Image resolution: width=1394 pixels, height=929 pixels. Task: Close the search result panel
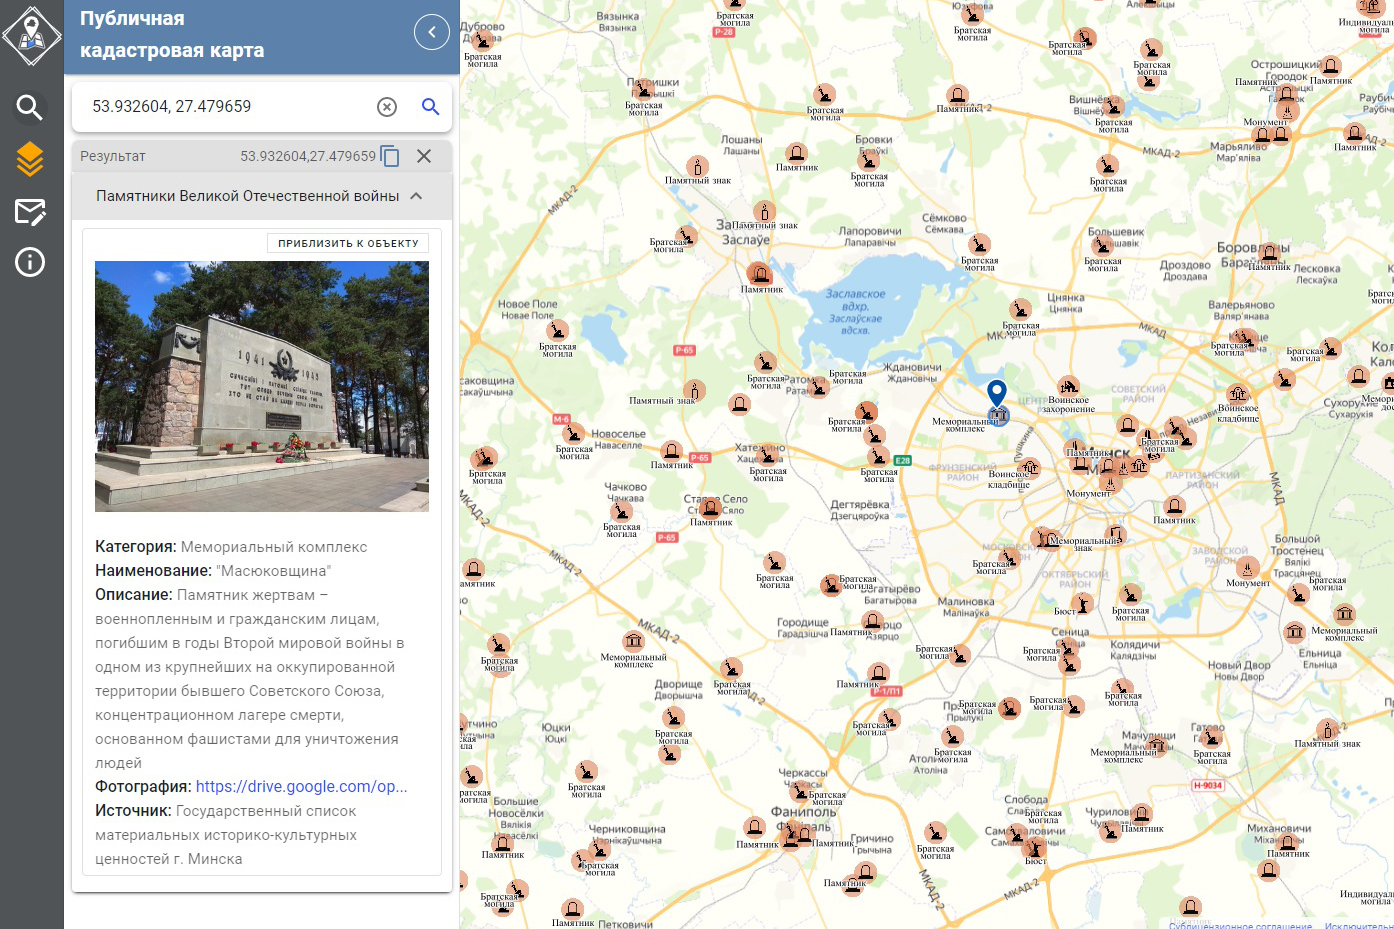(x=424, y=156)
